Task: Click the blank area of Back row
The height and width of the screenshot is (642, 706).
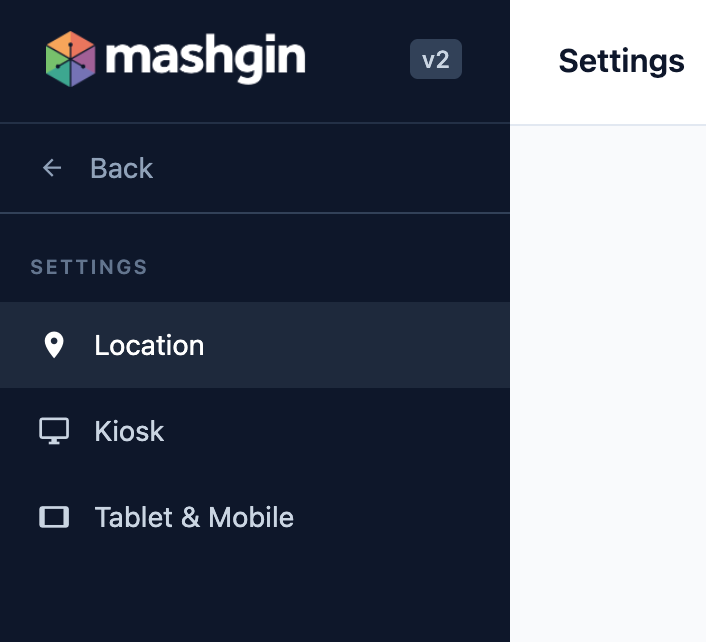Action: 331,168
